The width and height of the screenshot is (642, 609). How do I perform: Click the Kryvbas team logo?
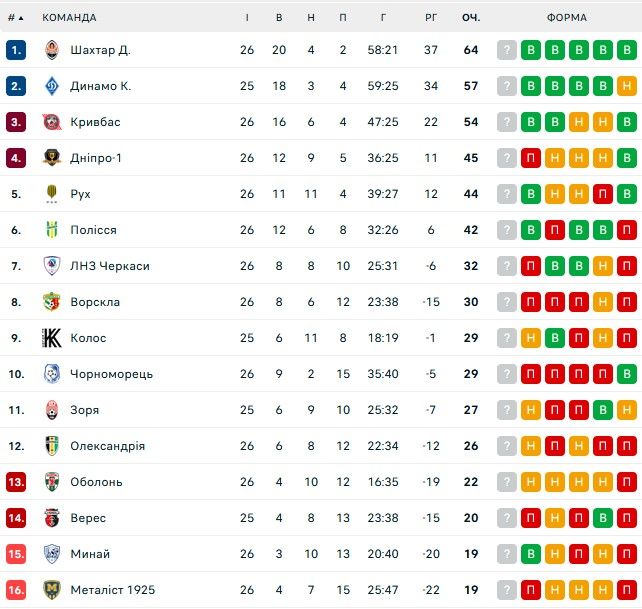click(x=52, y=122)
